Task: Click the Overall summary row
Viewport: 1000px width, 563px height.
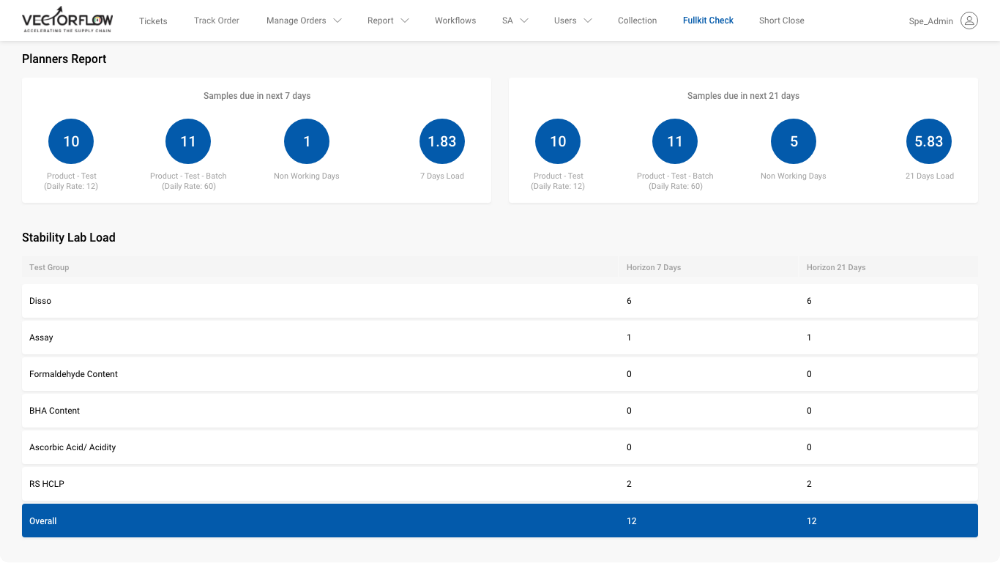Action: tap(499, 521)
